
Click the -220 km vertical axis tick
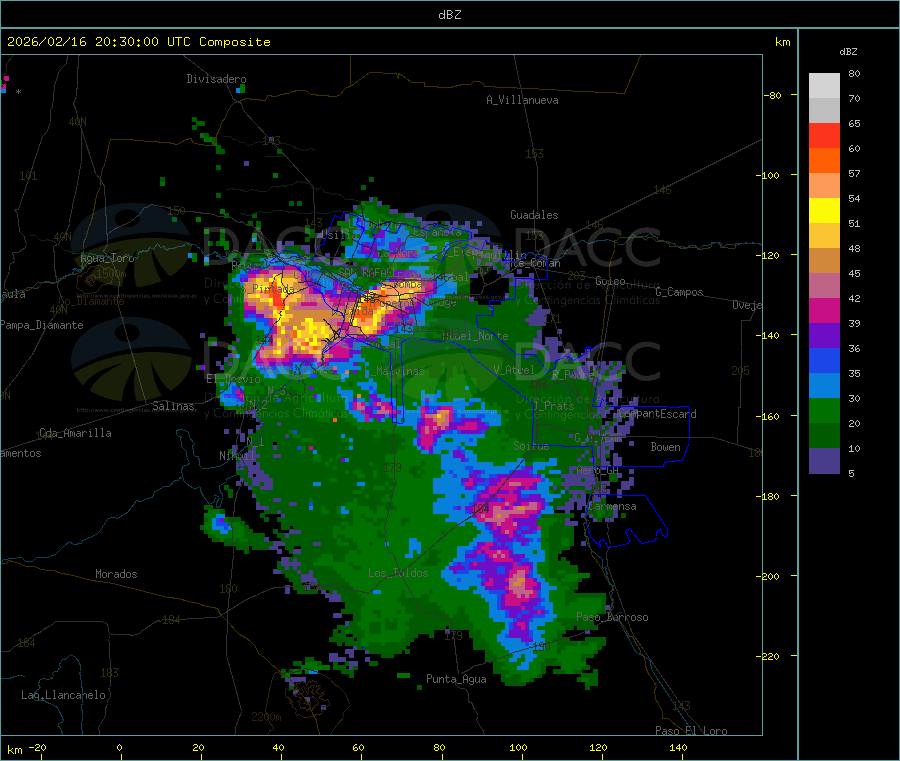pos(768,657)
